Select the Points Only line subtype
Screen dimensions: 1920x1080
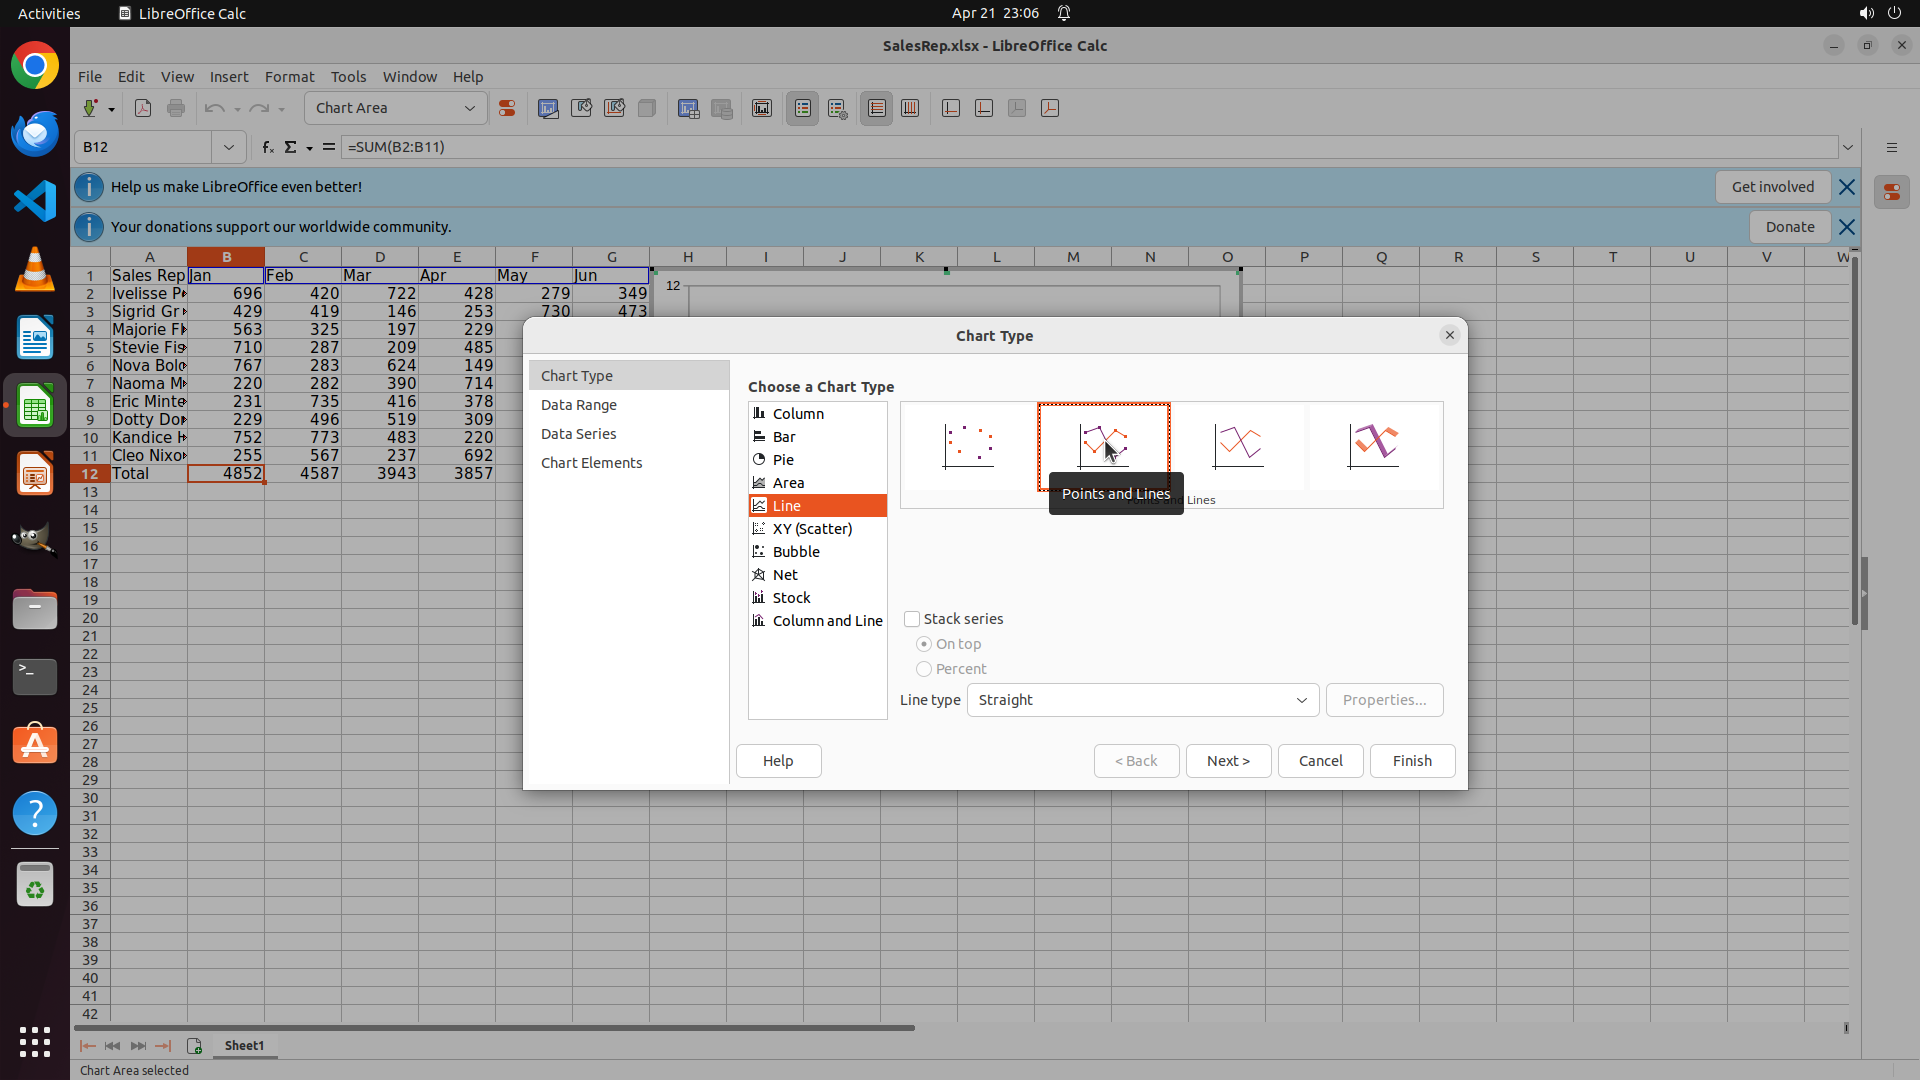pos(968,446)
